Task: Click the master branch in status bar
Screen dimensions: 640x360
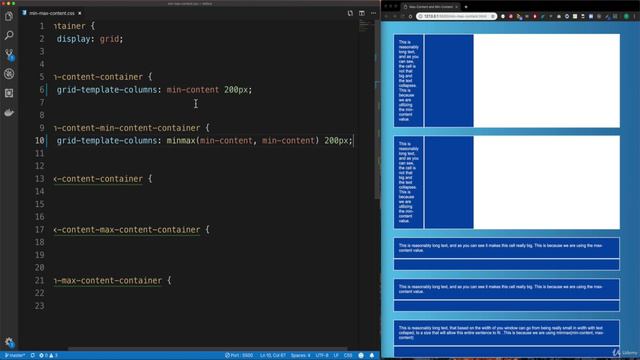Action: [15, 356]
